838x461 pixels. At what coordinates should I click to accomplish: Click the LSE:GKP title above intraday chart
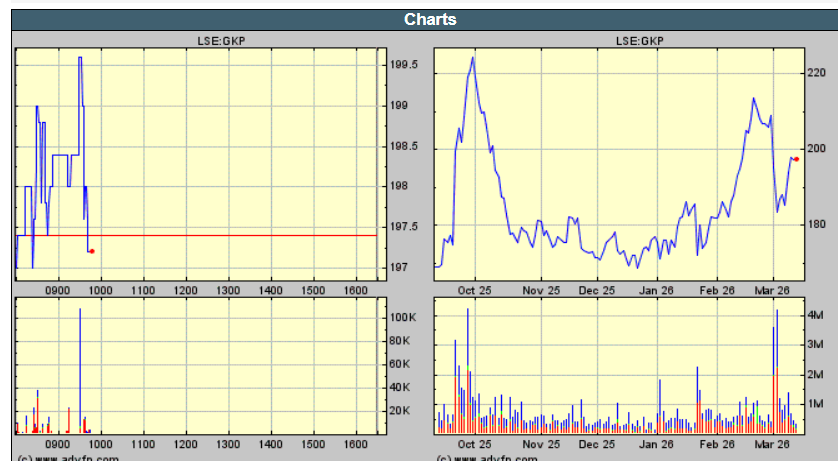[x=221, y=41]
